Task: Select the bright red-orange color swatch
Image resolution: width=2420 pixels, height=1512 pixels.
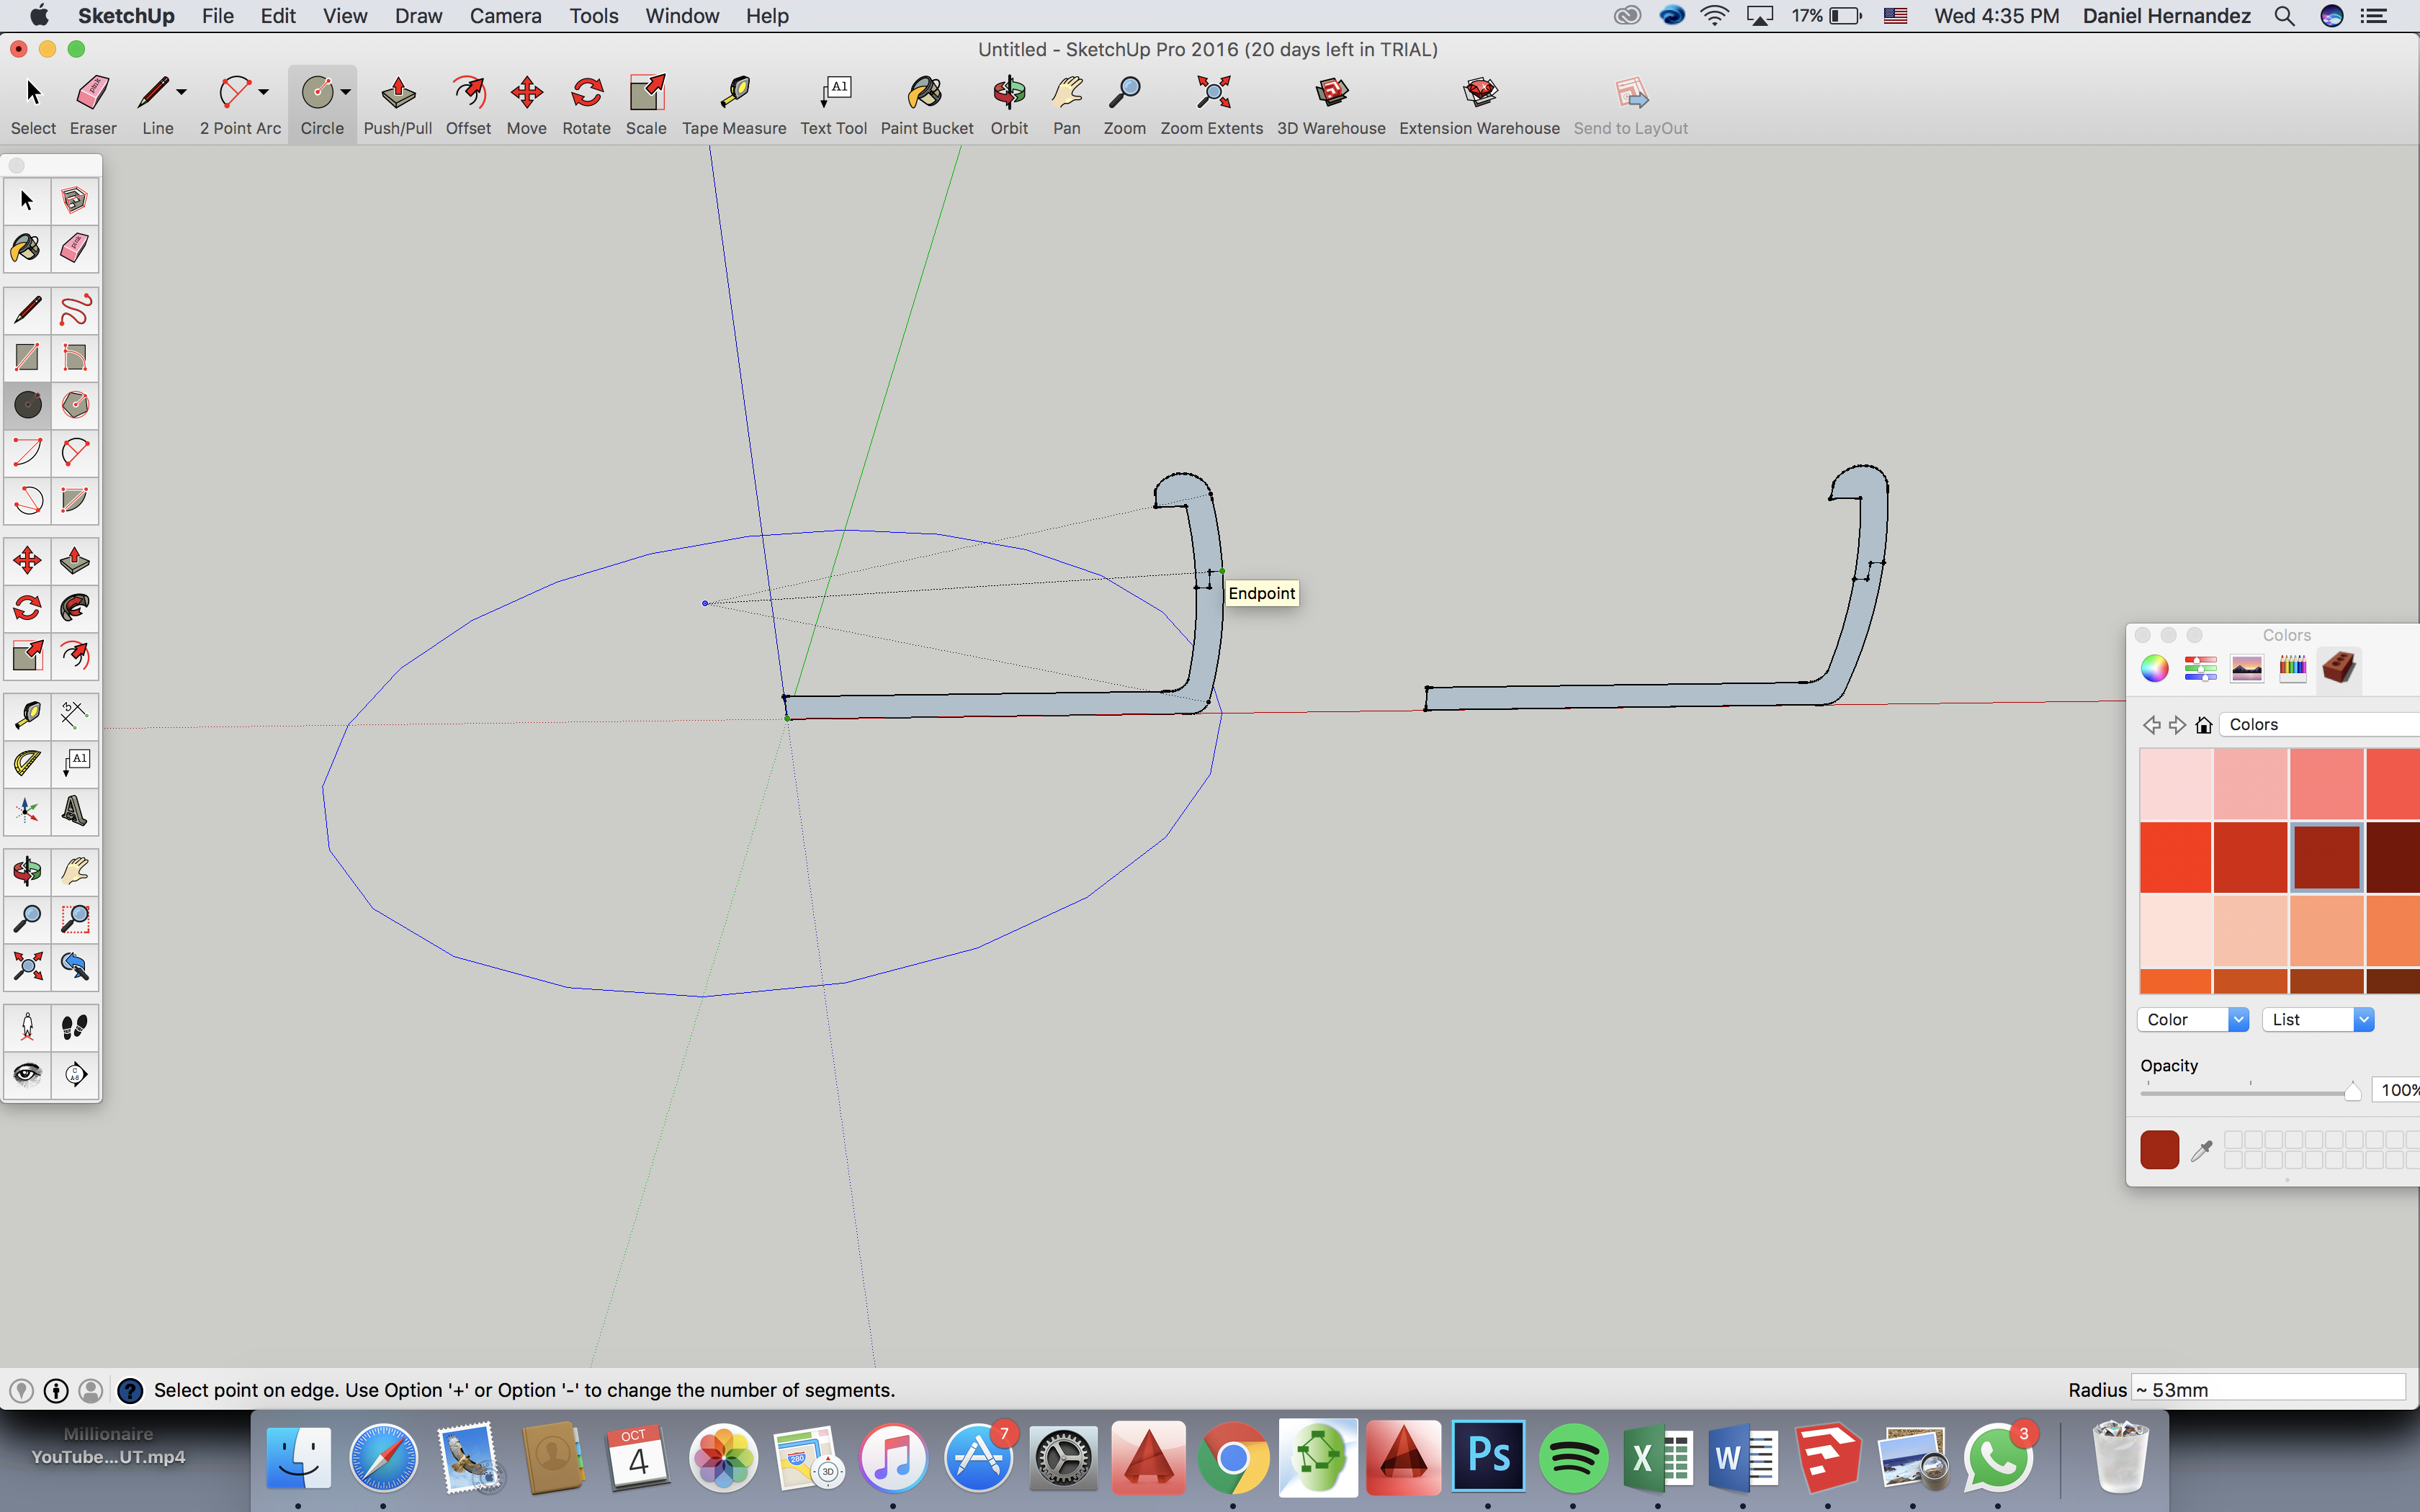Action: tap(2175, 857)
